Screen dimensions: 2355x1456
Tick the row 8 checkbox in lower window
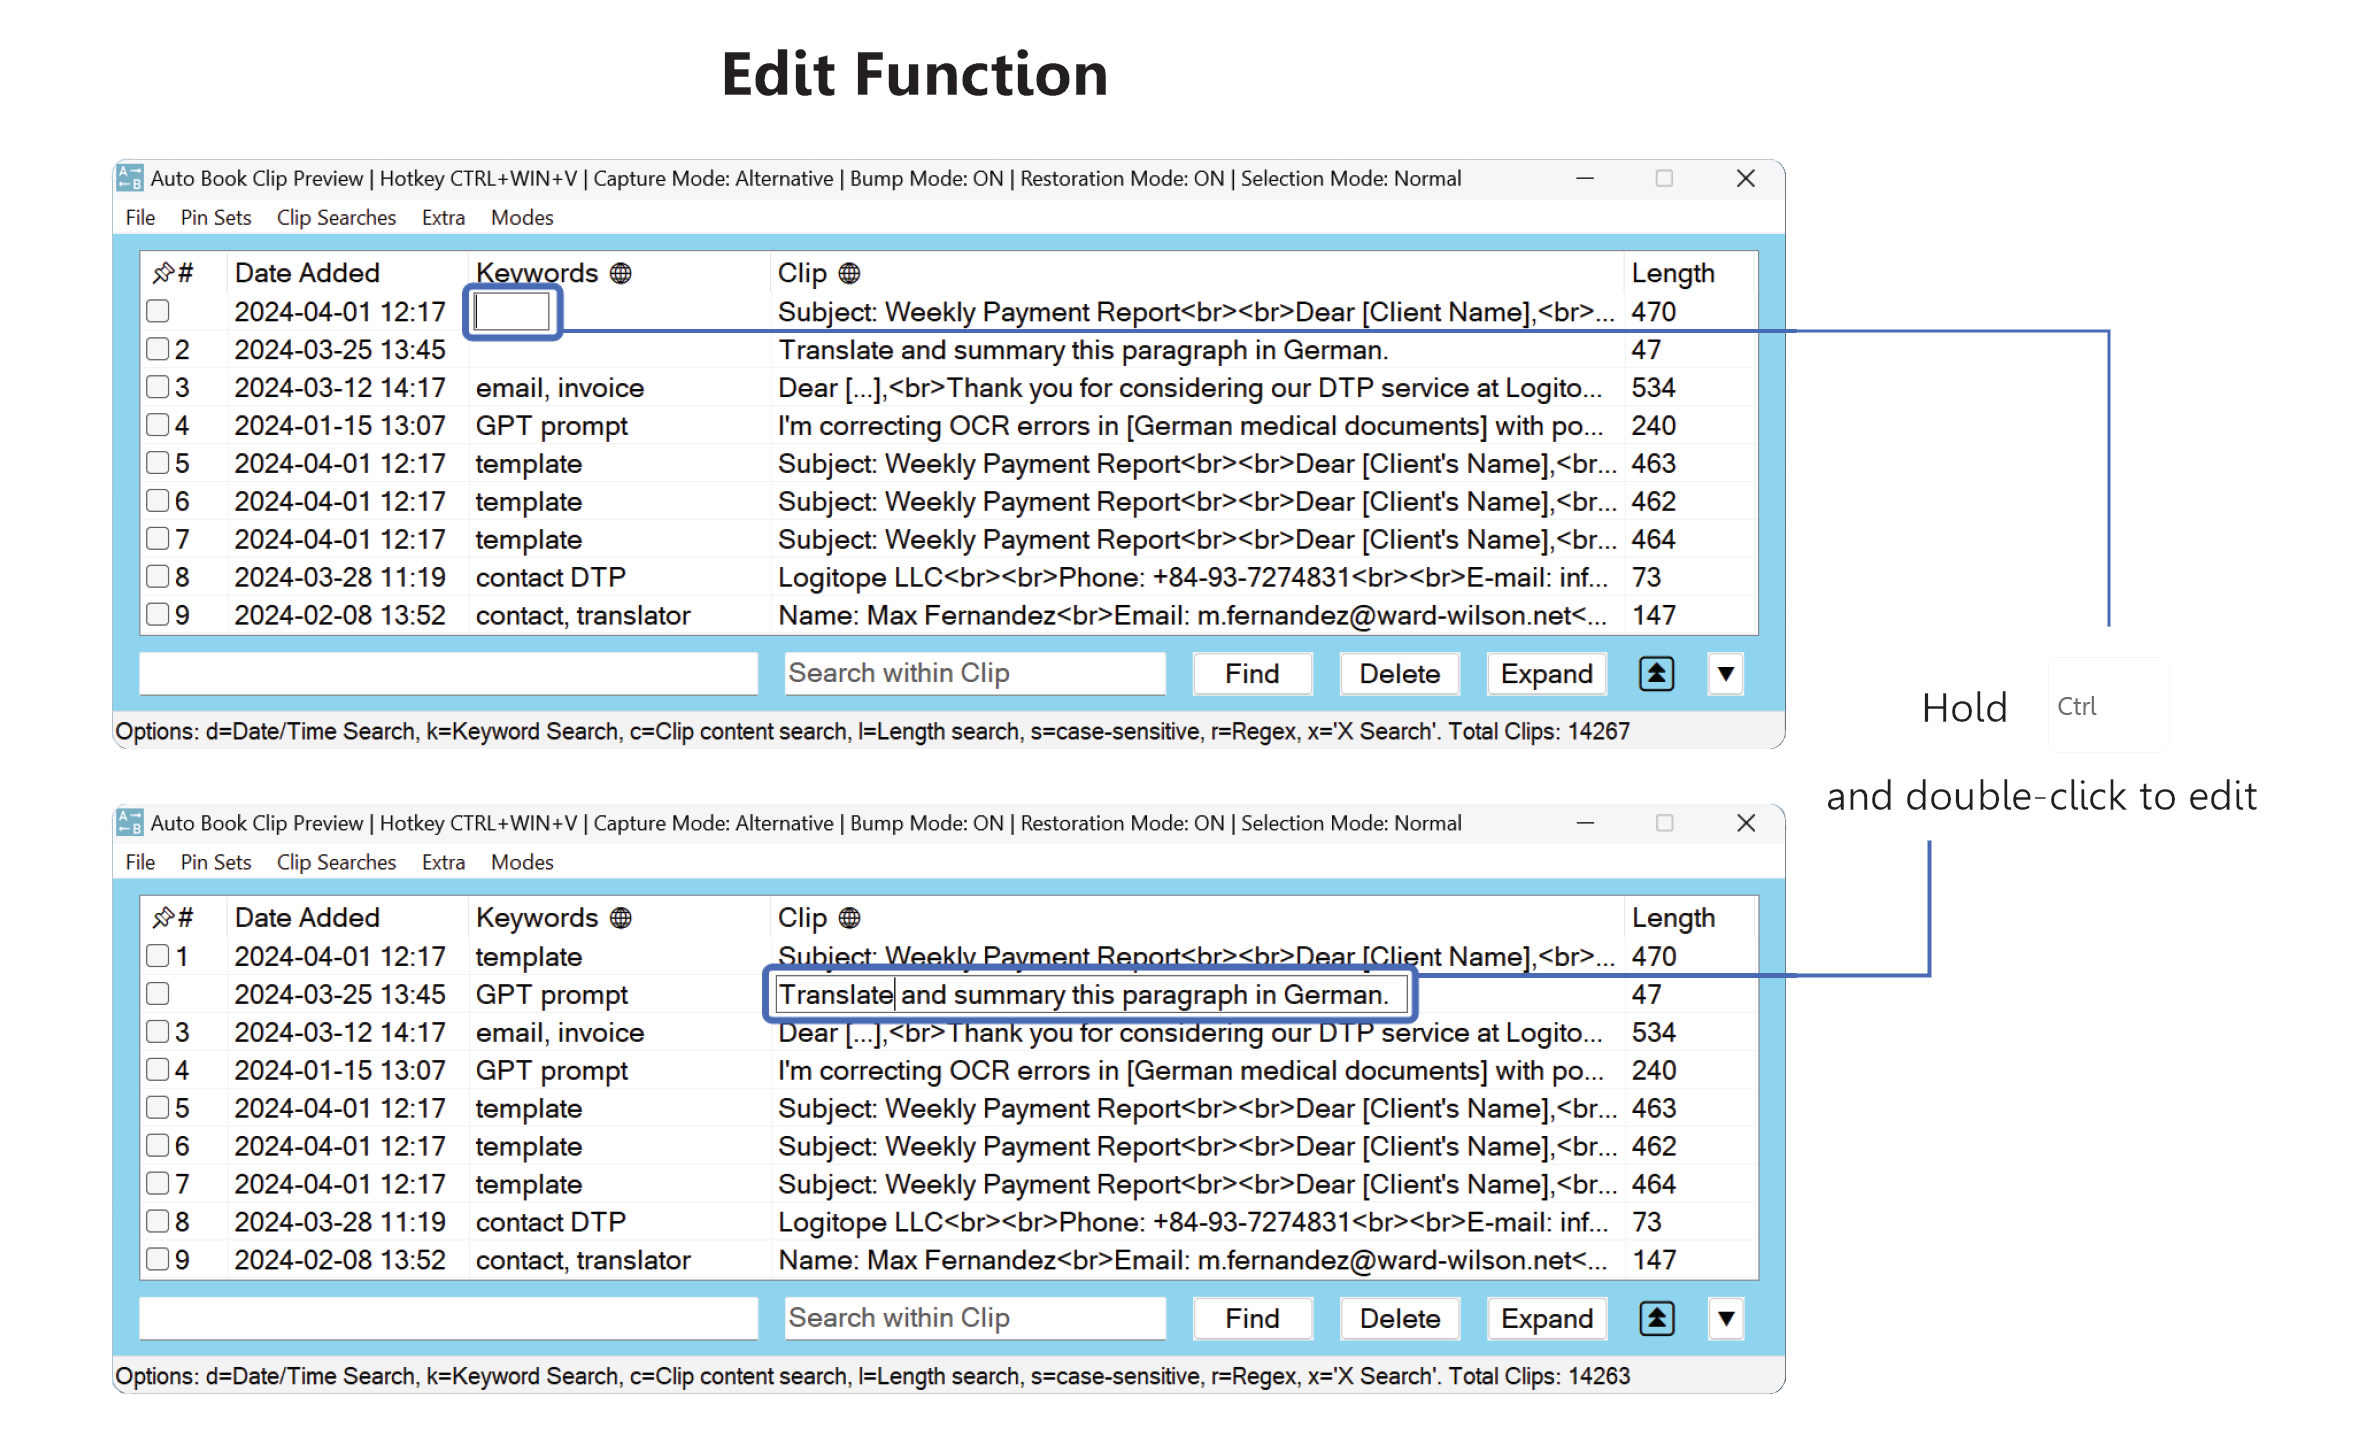158,1221
